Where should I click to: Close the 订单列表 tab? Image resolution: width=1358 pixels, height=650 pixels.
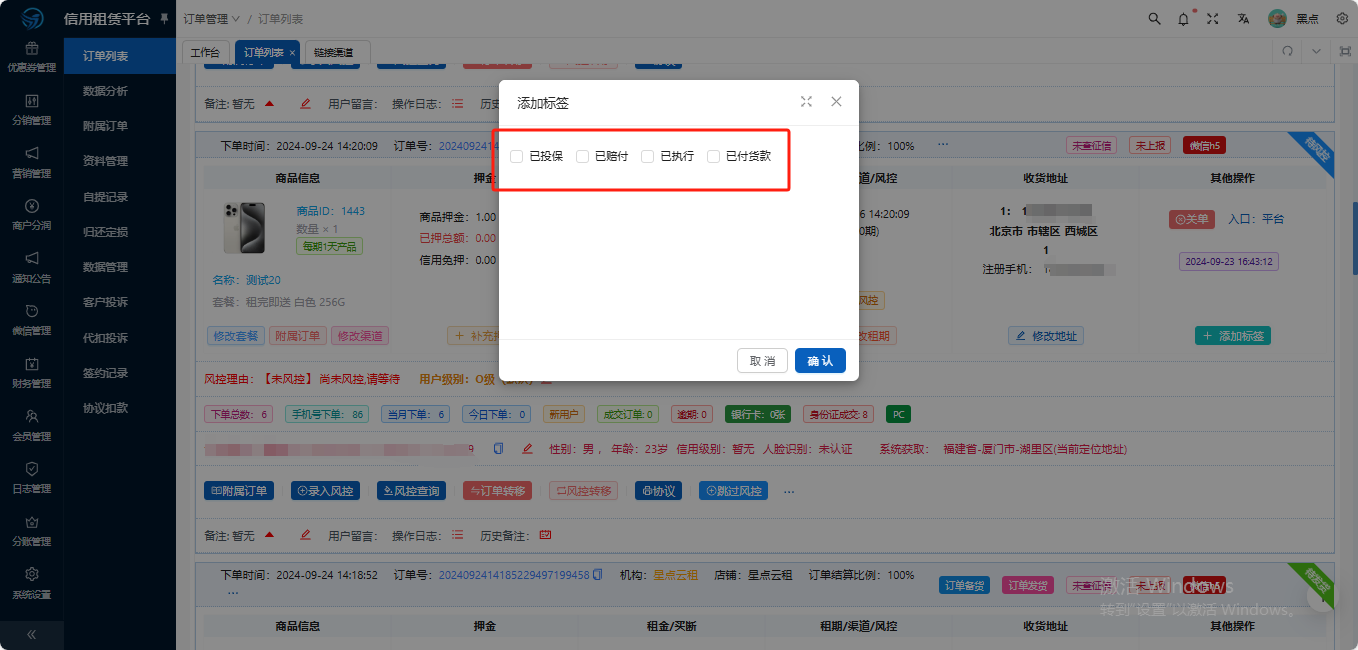292,52
